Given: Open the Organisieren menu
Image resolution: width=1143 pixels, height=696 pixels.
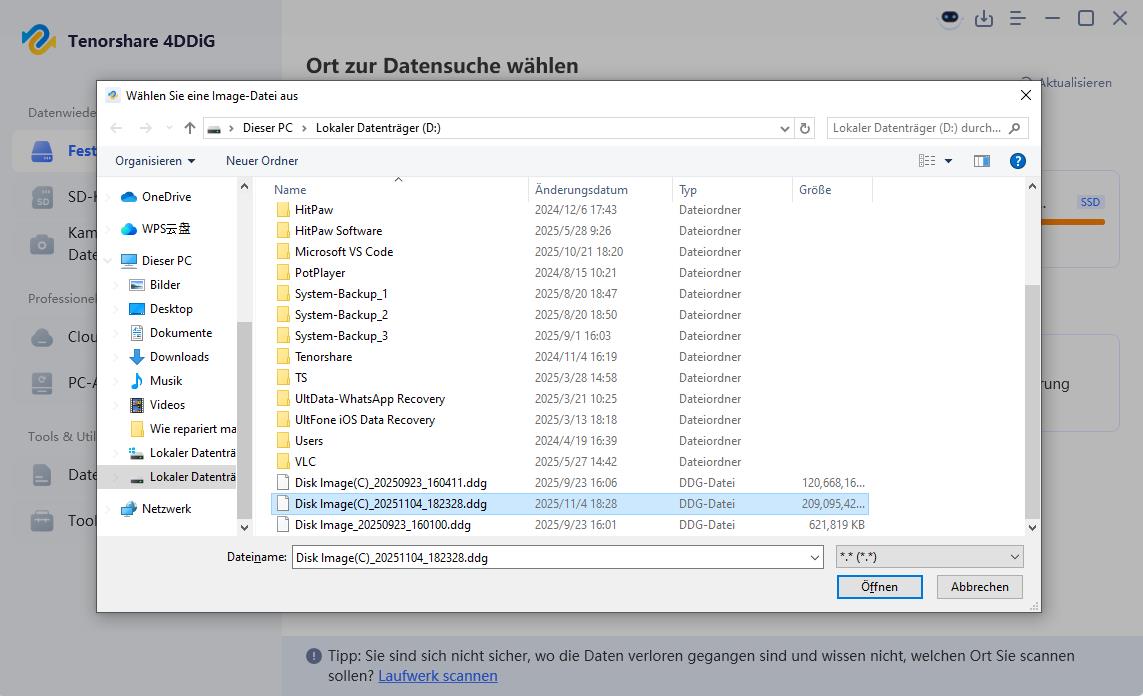Looking at the screenshot, I should click(x=155, y=161).
